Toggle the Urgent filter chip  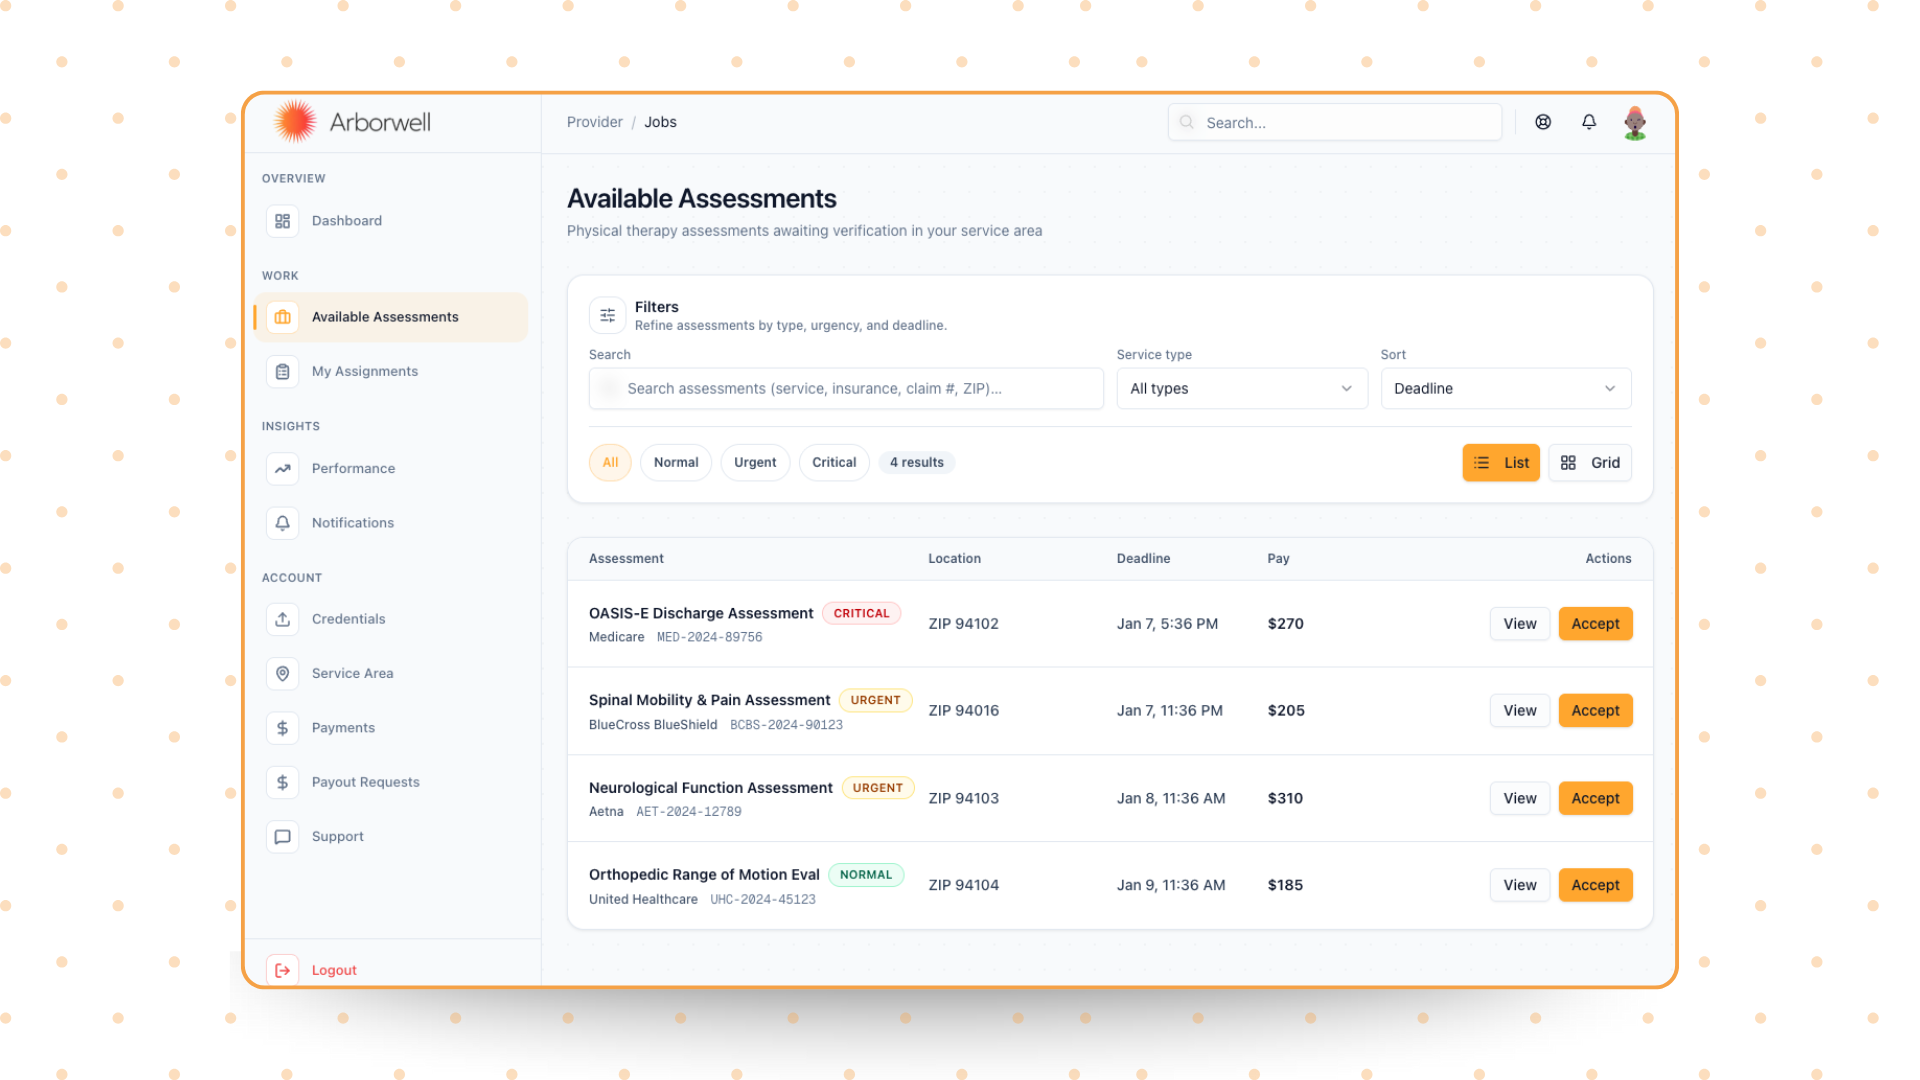pos(755,463)
